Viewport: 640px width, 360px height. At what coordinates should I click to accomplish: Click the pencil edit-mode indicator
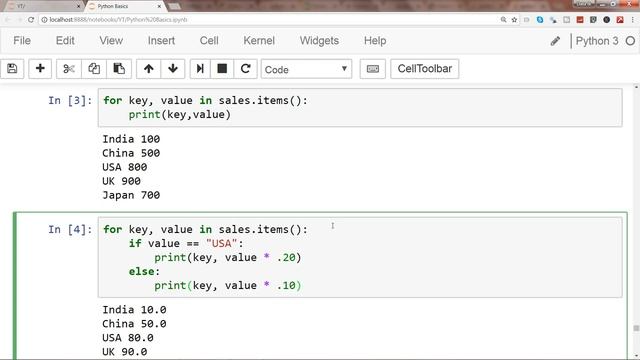[555, 41]
